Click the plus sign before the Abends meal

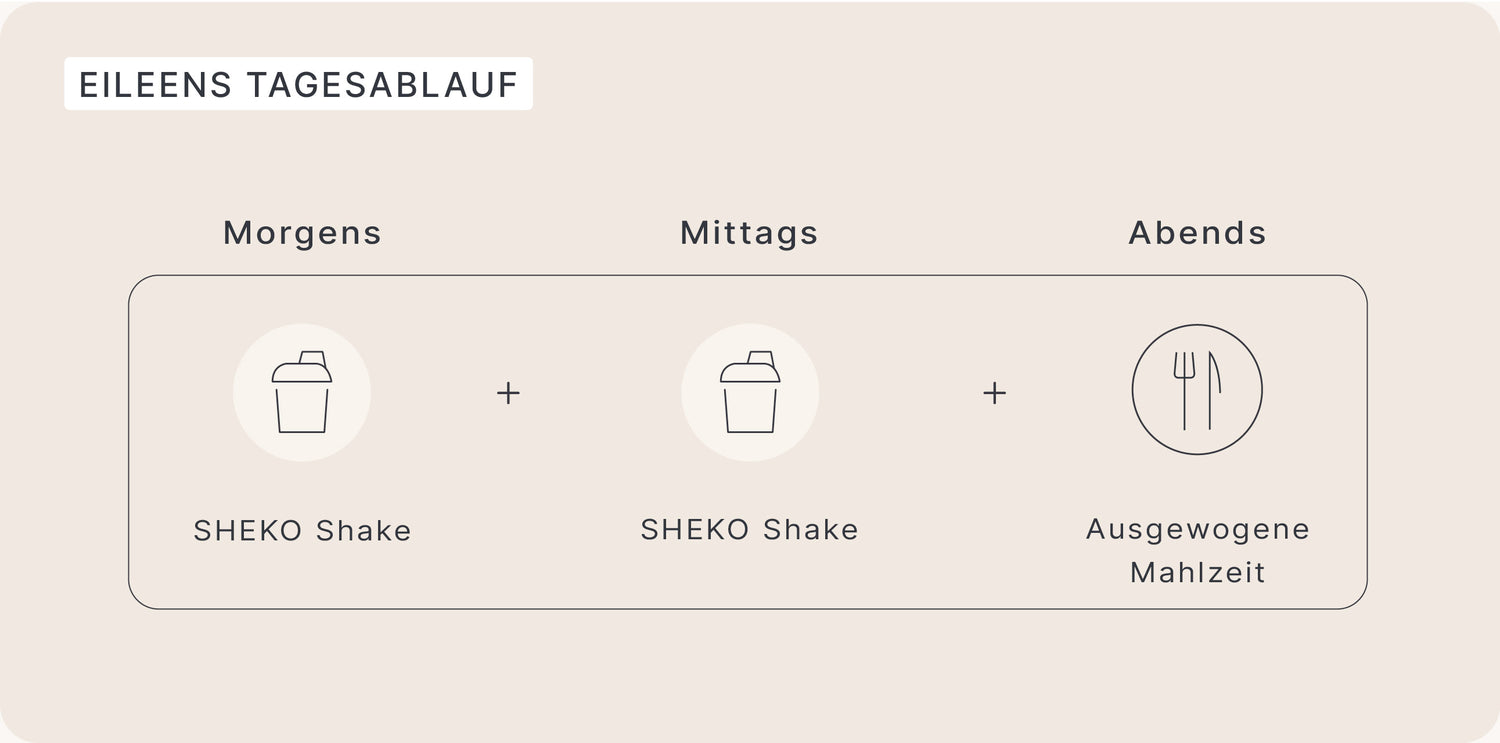pos(994,393)
